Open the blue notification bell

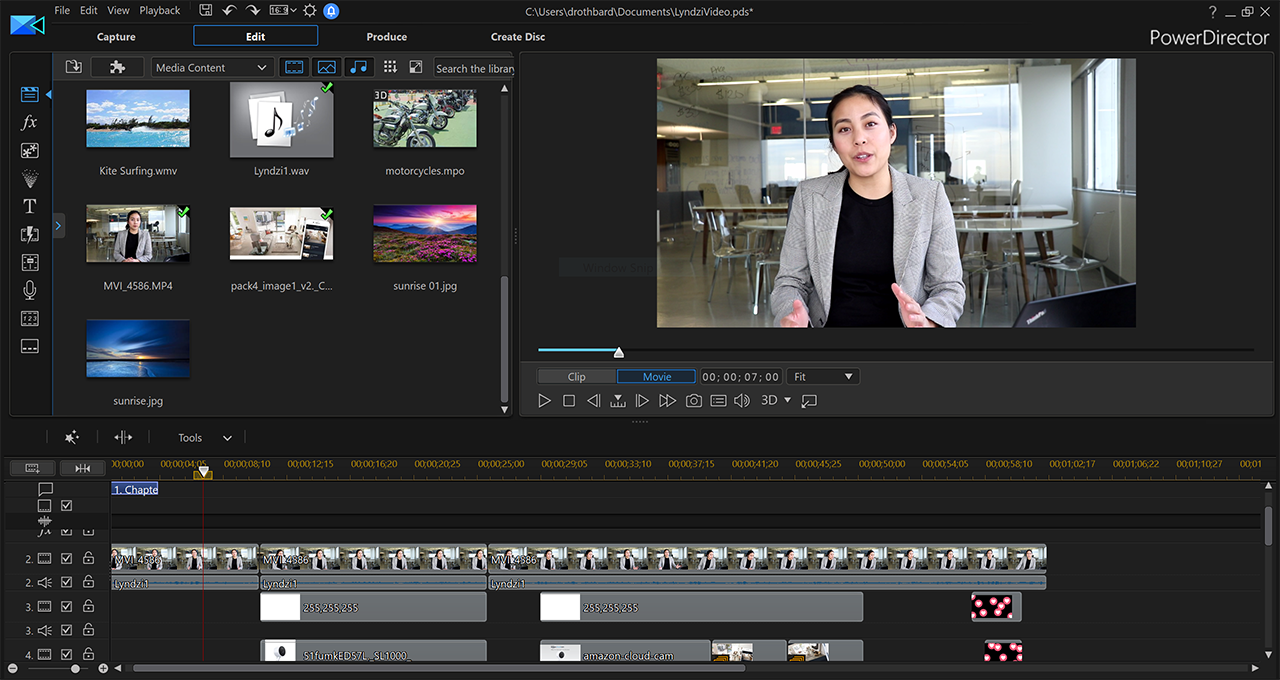click(331, 10)
